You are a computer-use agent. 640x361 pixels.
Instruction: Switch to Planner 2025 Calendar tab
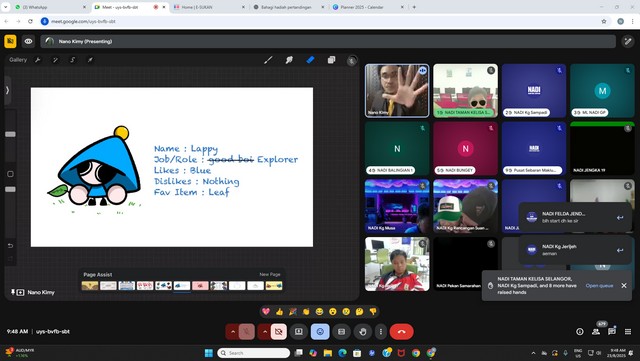click(368, 7)
